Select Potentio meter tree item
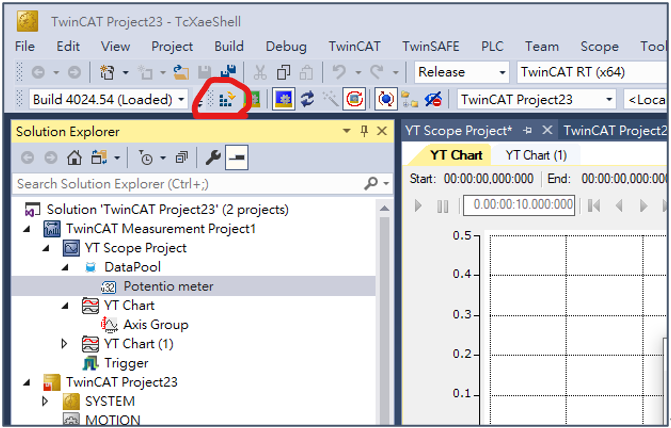 pyautogui.click(x=168, y=286)
